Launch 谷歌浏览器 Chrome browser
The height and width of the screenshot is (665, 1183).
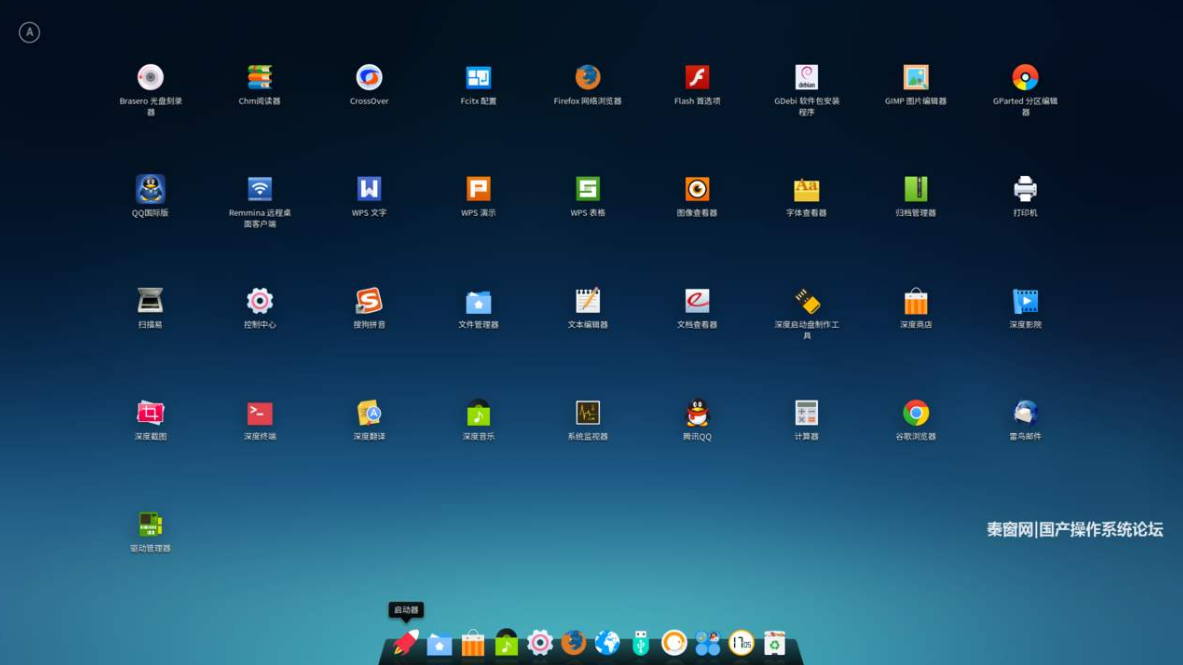915,413
